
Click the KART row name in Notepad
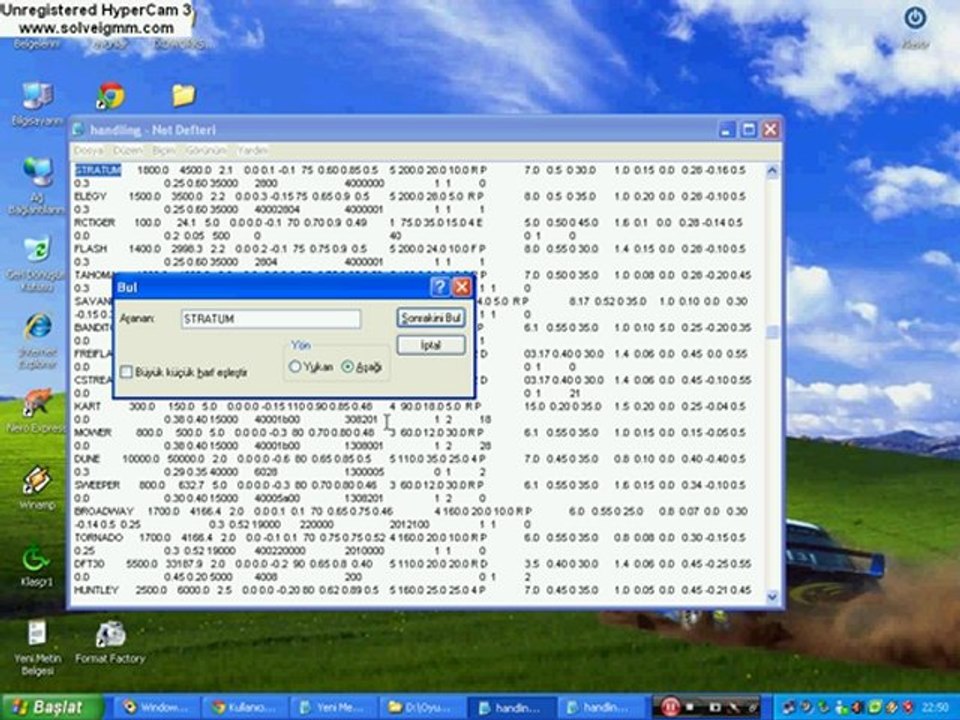coord(88,406)
